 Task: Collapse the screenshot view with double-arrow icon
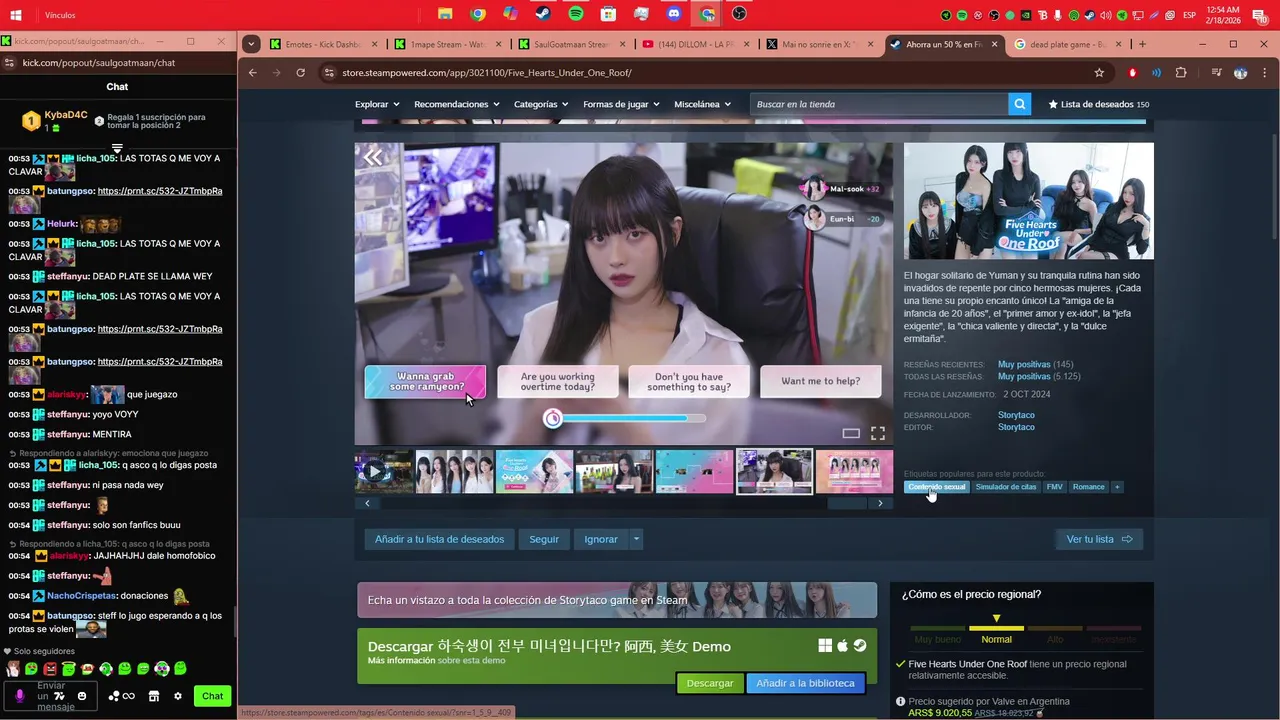pyautogui.click(x=373, y=157)
